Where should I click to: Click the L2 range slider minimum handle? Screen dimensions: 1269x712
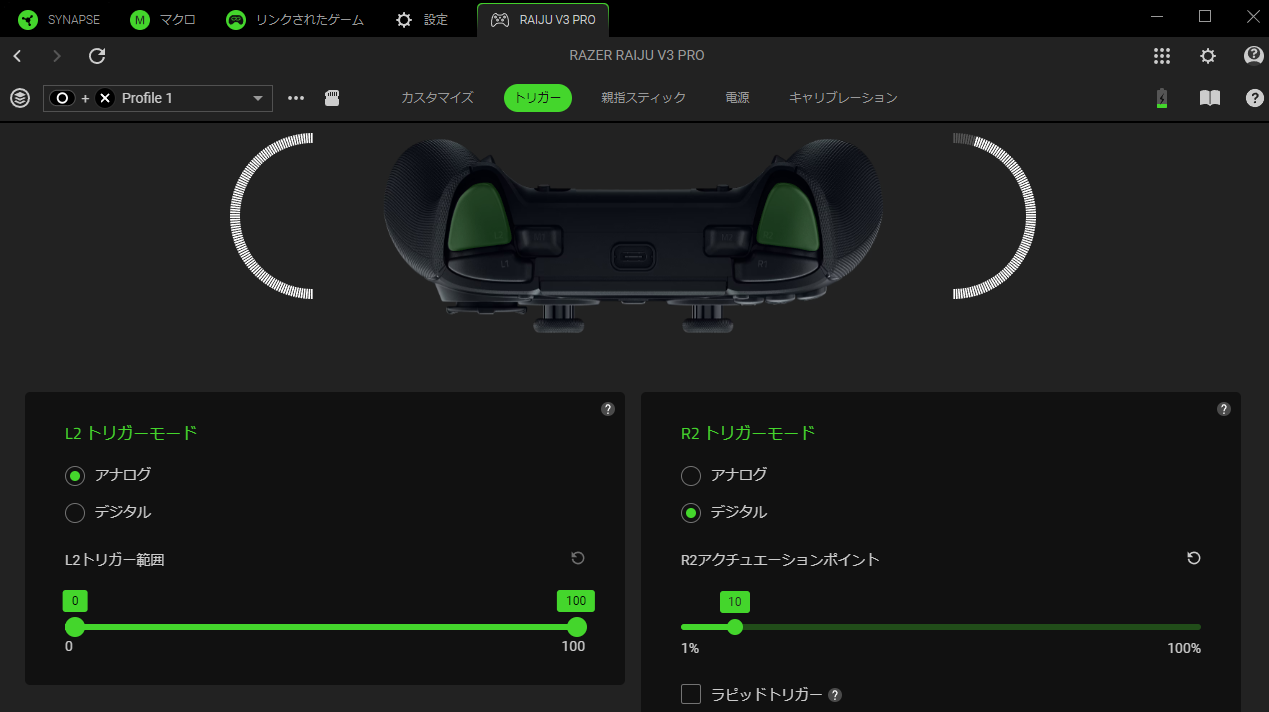point(75,627)
